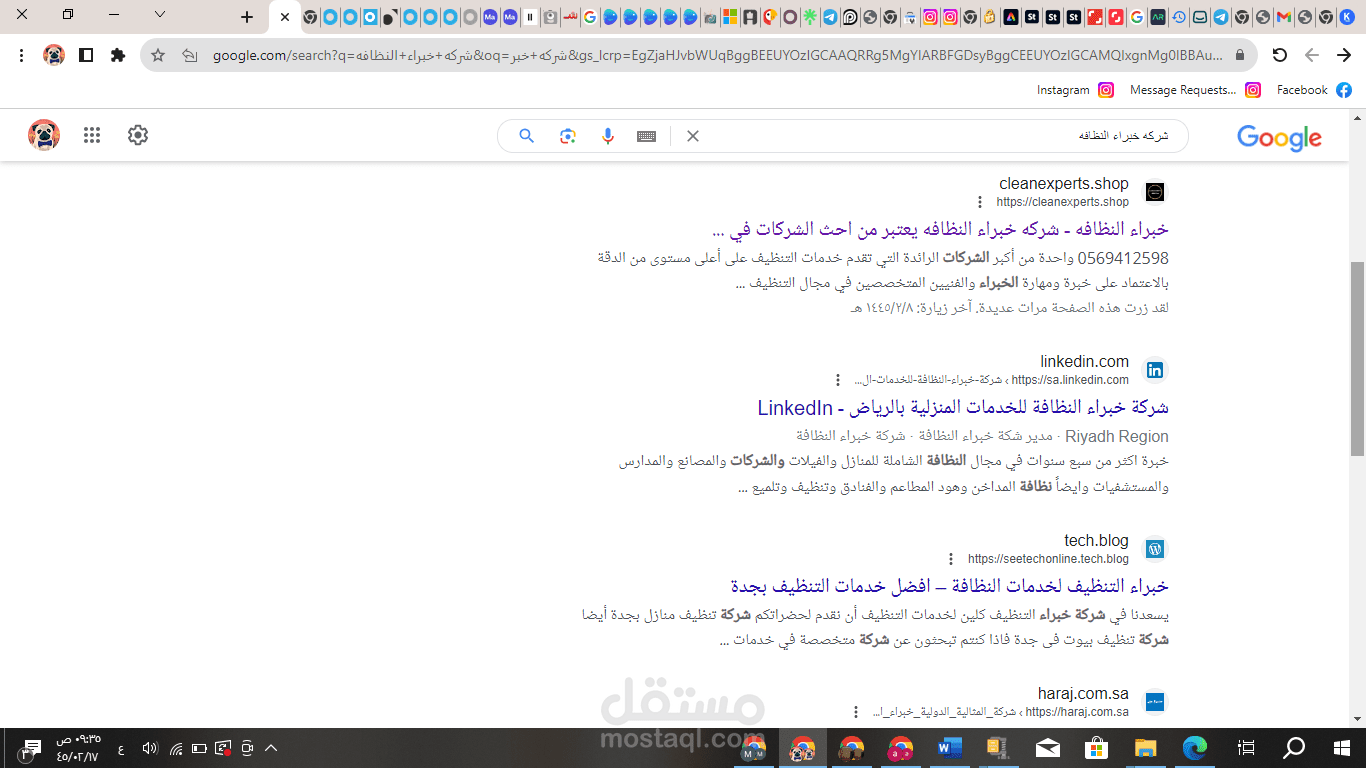
Task: Open Chrome three-dot menu
Action: point(22,55)
